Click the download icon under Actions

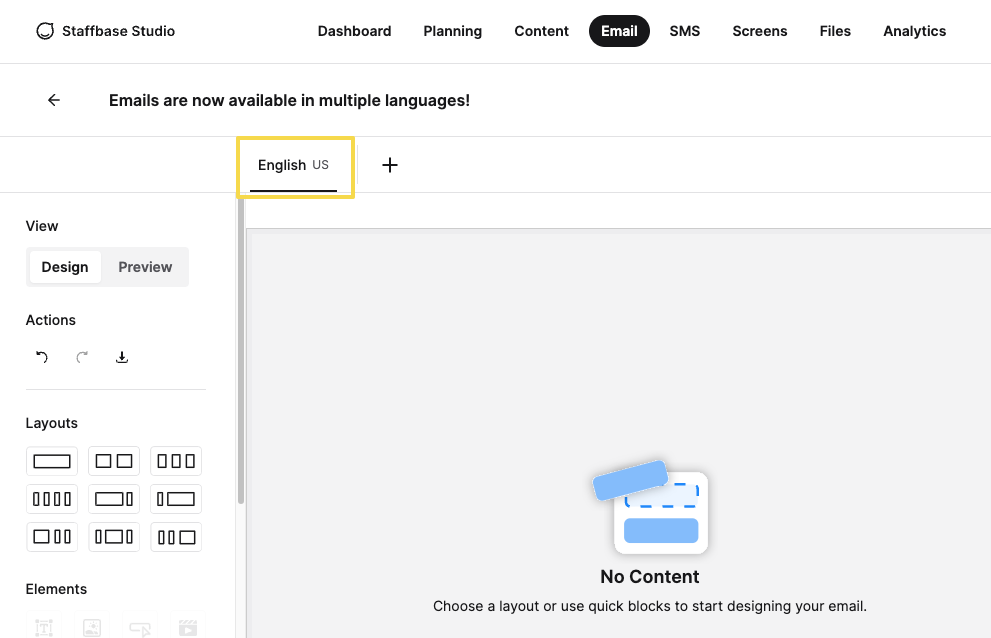pyautogui.click(x=122, y=357)
